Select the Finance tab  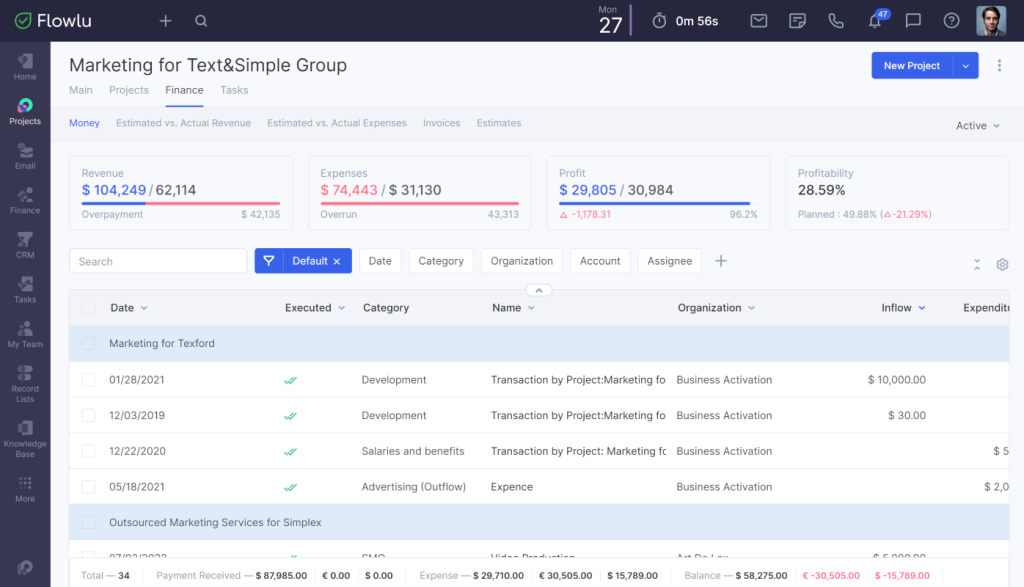pos(184,90)
